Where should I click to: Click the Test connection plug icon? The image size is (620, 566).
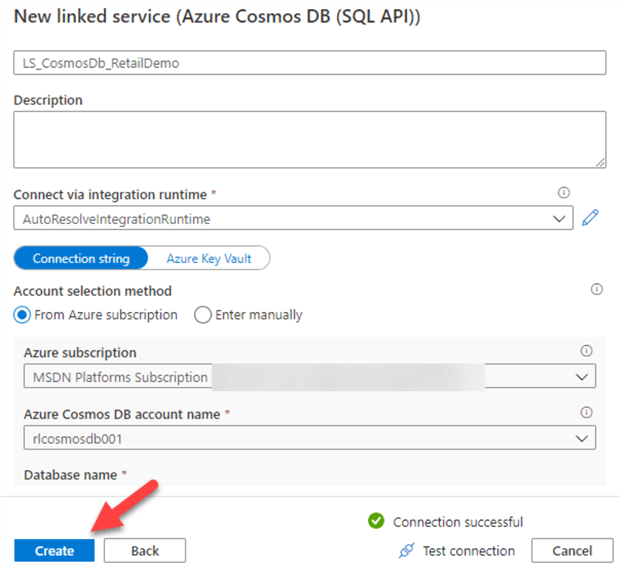[406, 551]
